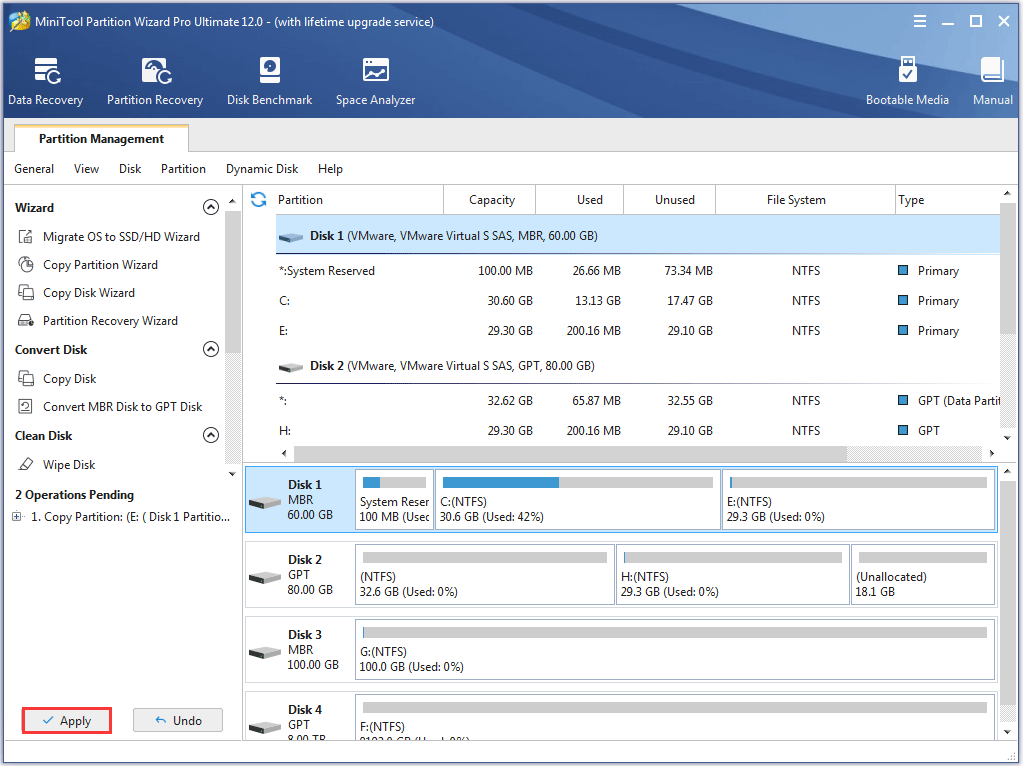Click the Copy Disk Wizard icon

[x=25, y=292]
